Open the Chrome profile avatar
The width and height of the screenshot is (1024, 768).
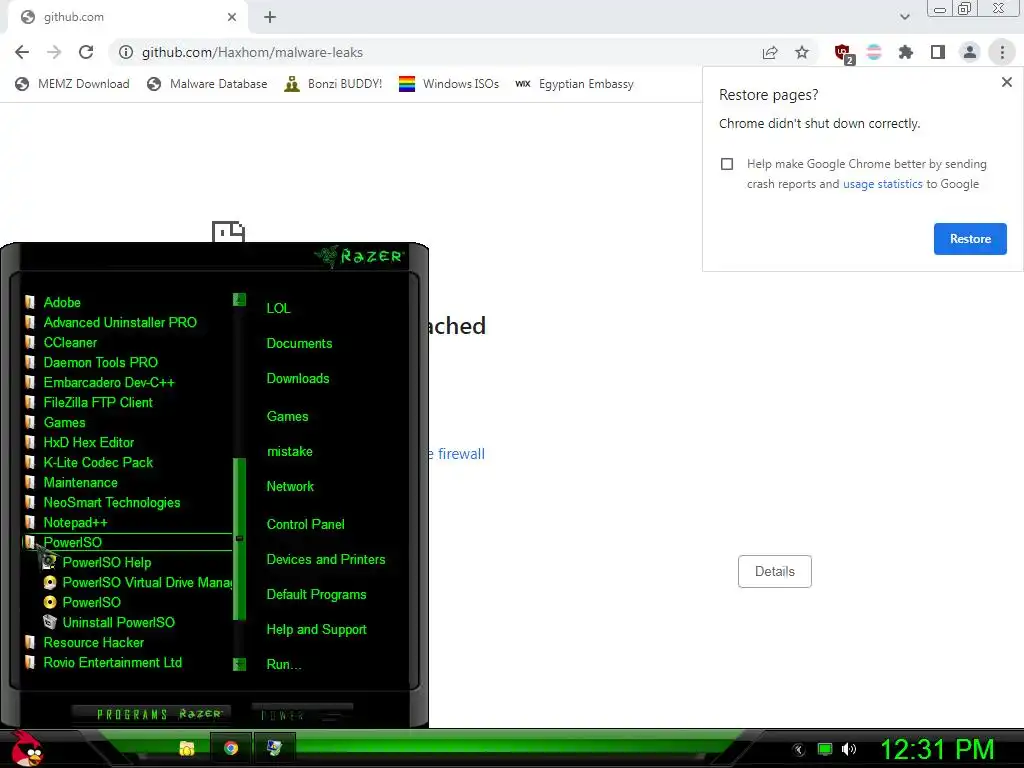point(970,52)
